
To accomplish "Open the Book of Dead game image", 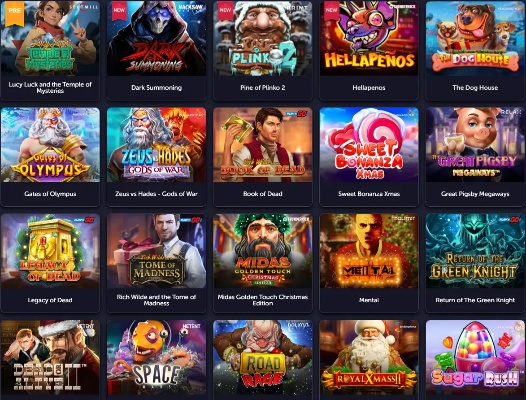I will pos(263,145).
